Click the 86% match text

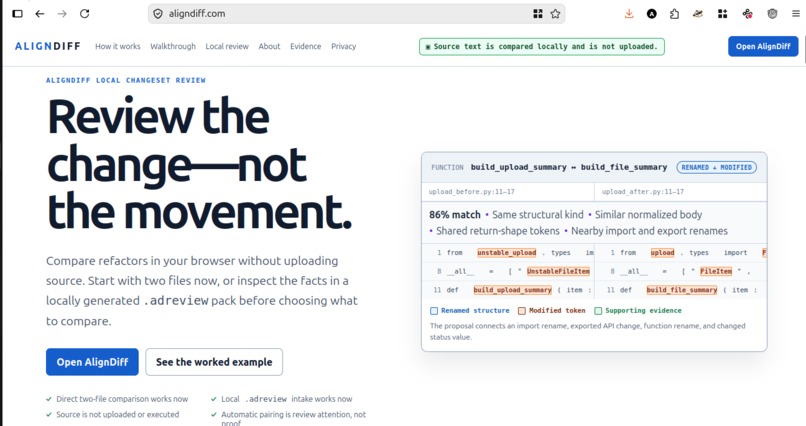pyautogui.click(x=455, y=215)
